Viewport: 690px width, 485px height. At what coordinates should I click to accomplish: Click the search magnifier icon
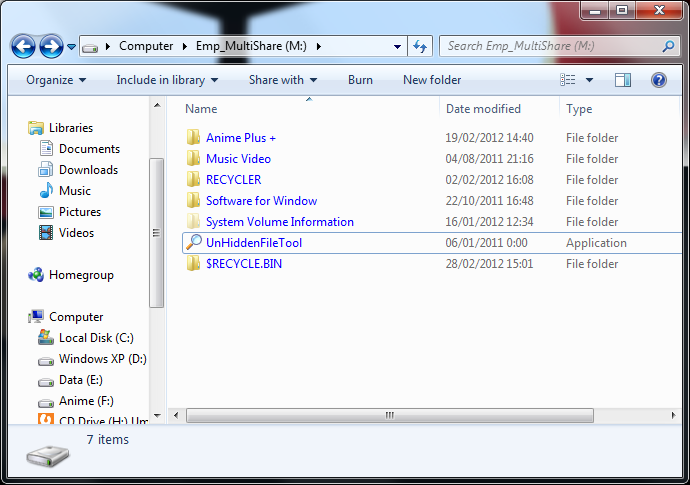[x=668, y=46]
